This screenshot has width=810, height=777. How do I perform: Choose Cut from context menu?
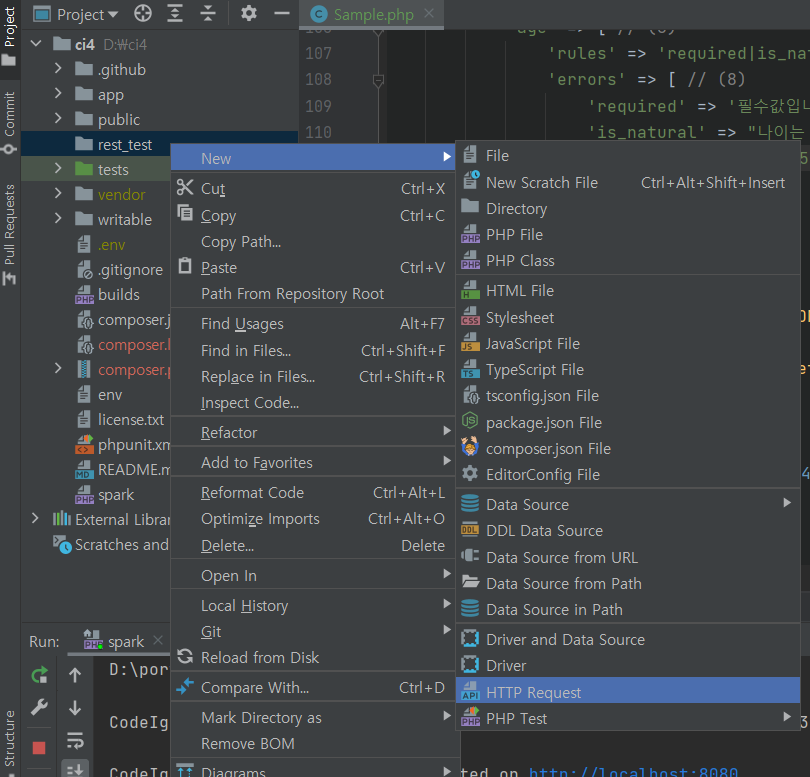[x=313, y=189]
